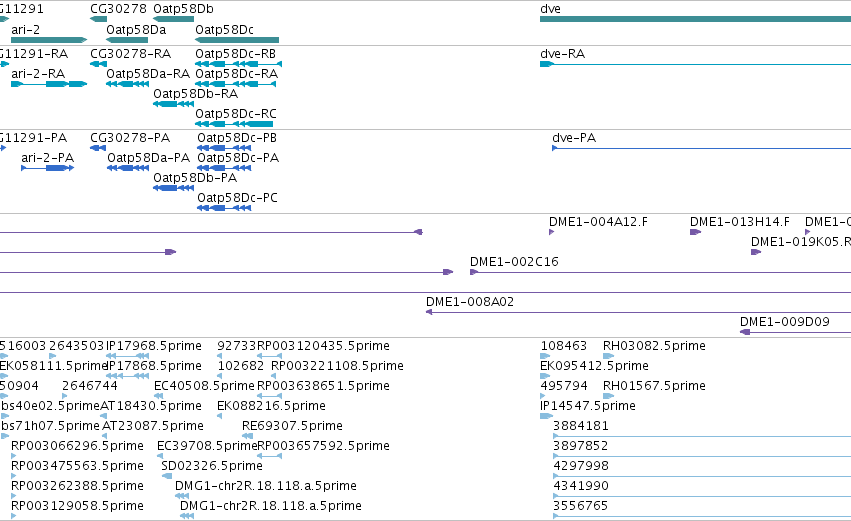Click the Oatp58Dc-PC protein label
Viewport: 851px width, 521px height.
pos(237,198)
